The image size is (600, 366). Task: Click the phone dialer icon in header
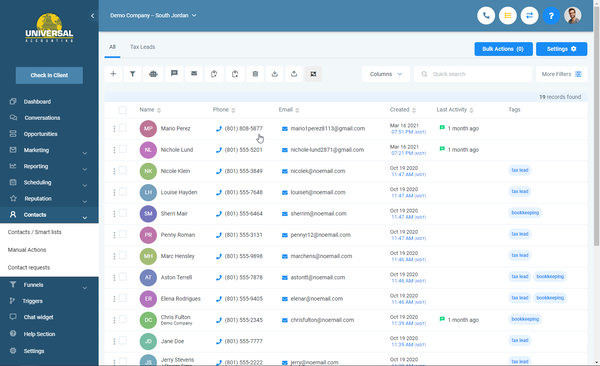[x=486, y=16]
